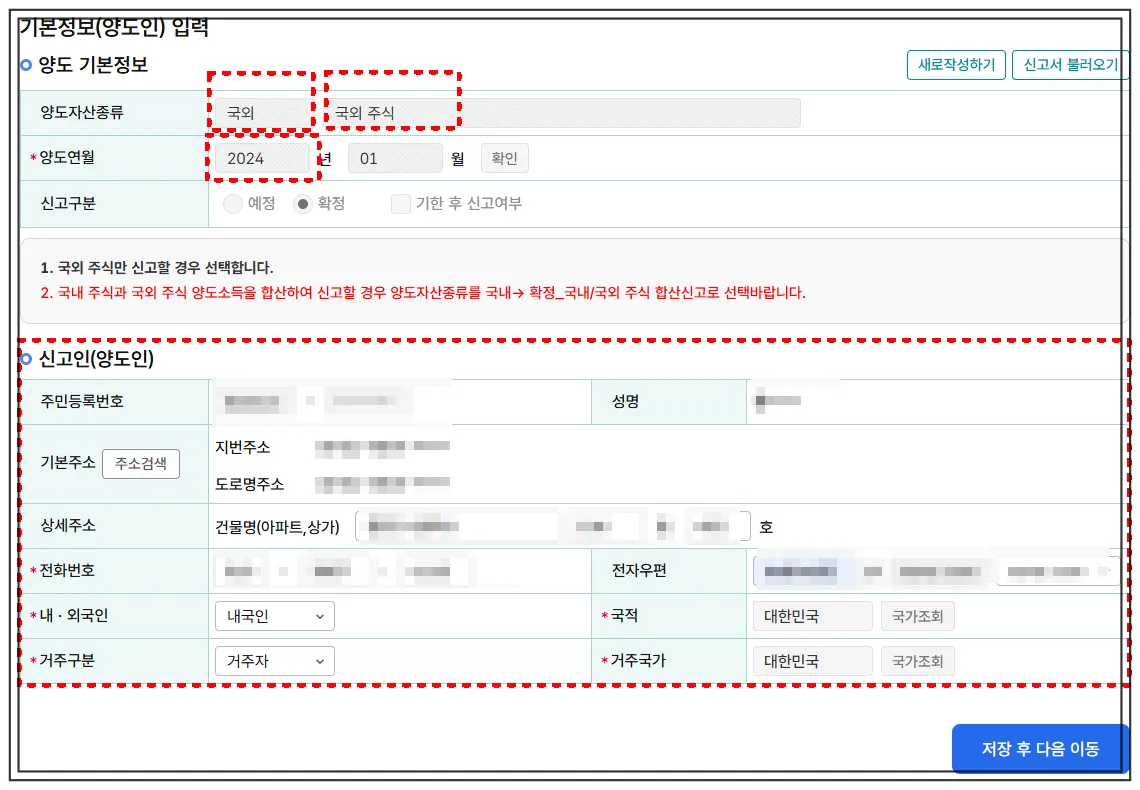The width and height of the screenshot is (1140, 790).
Task: Click the 대한민국 value beside 국적
Action: coord(812,616)
